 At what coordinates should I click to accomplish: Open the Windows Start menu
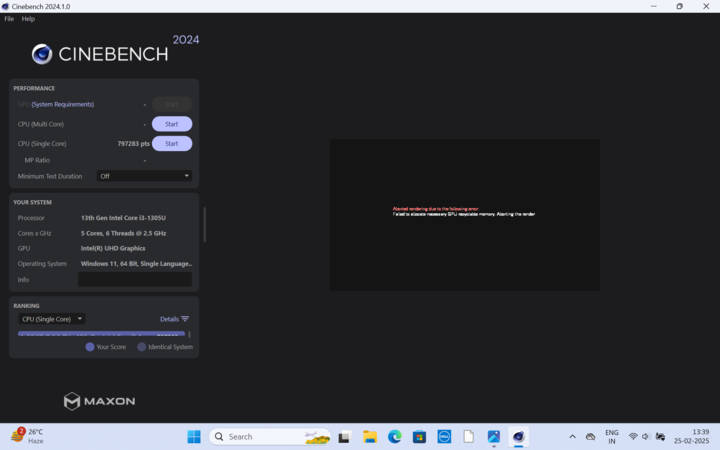(x=194, y=437)
